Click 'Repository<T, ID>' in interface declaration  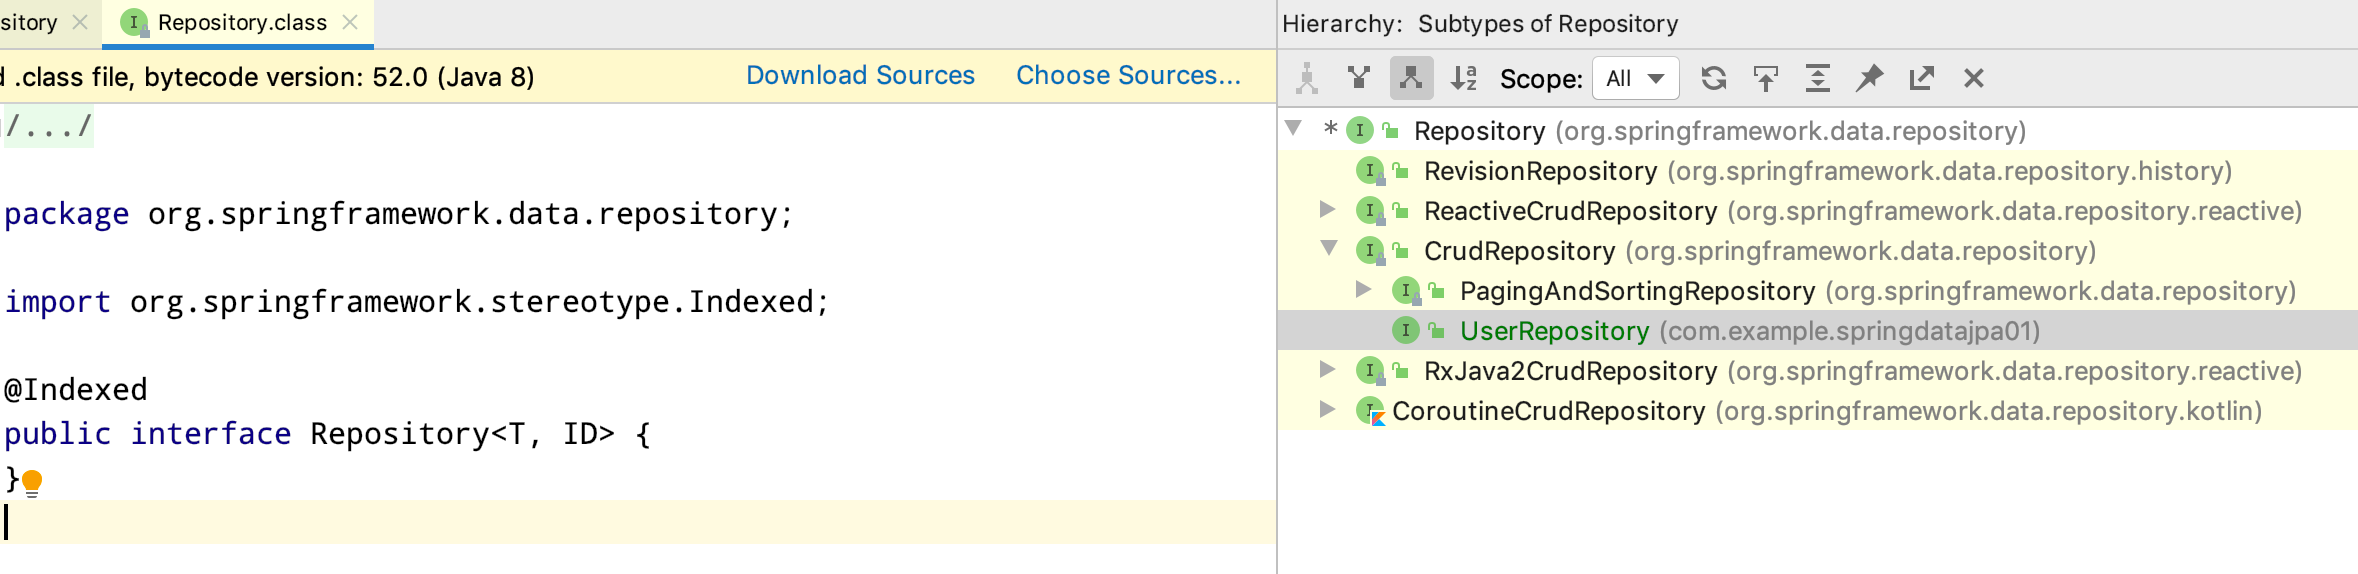pos(462,434)
